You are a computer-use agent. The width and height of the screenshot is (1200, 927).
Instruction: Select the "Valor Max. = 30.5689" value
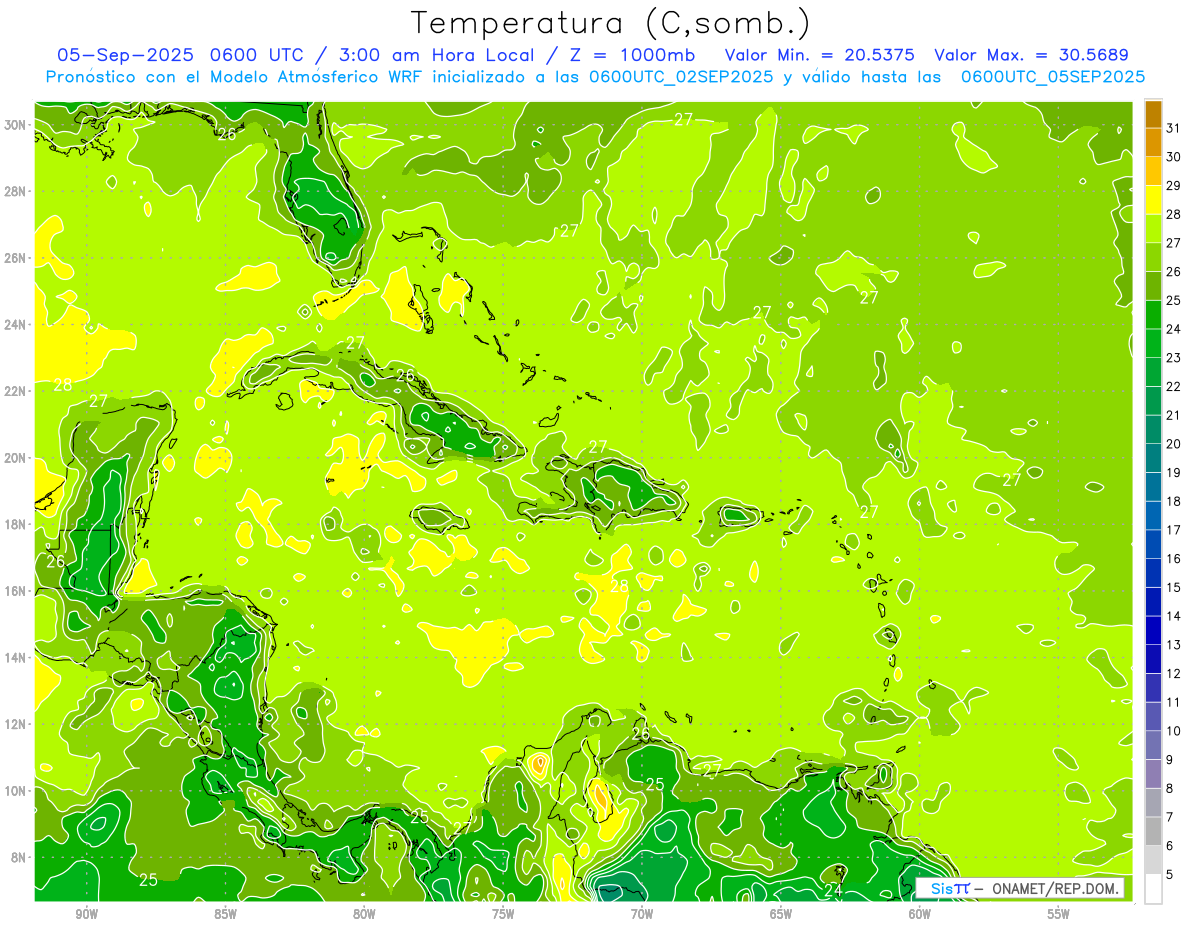[1031, 54]
